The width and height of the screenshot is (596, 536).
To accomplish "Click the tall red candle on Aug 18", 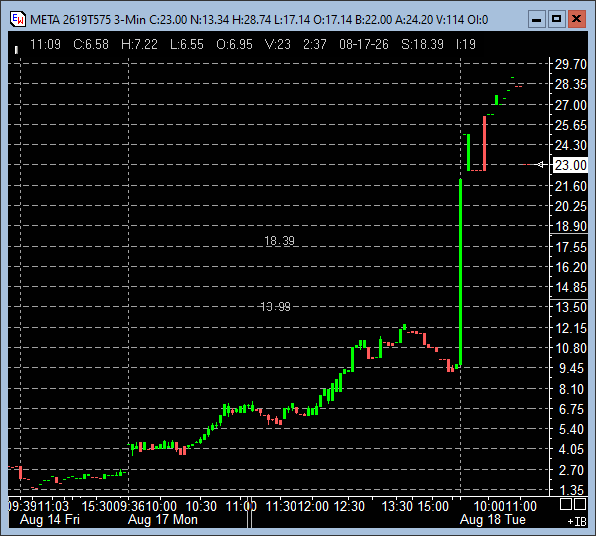I will [485, 143].
